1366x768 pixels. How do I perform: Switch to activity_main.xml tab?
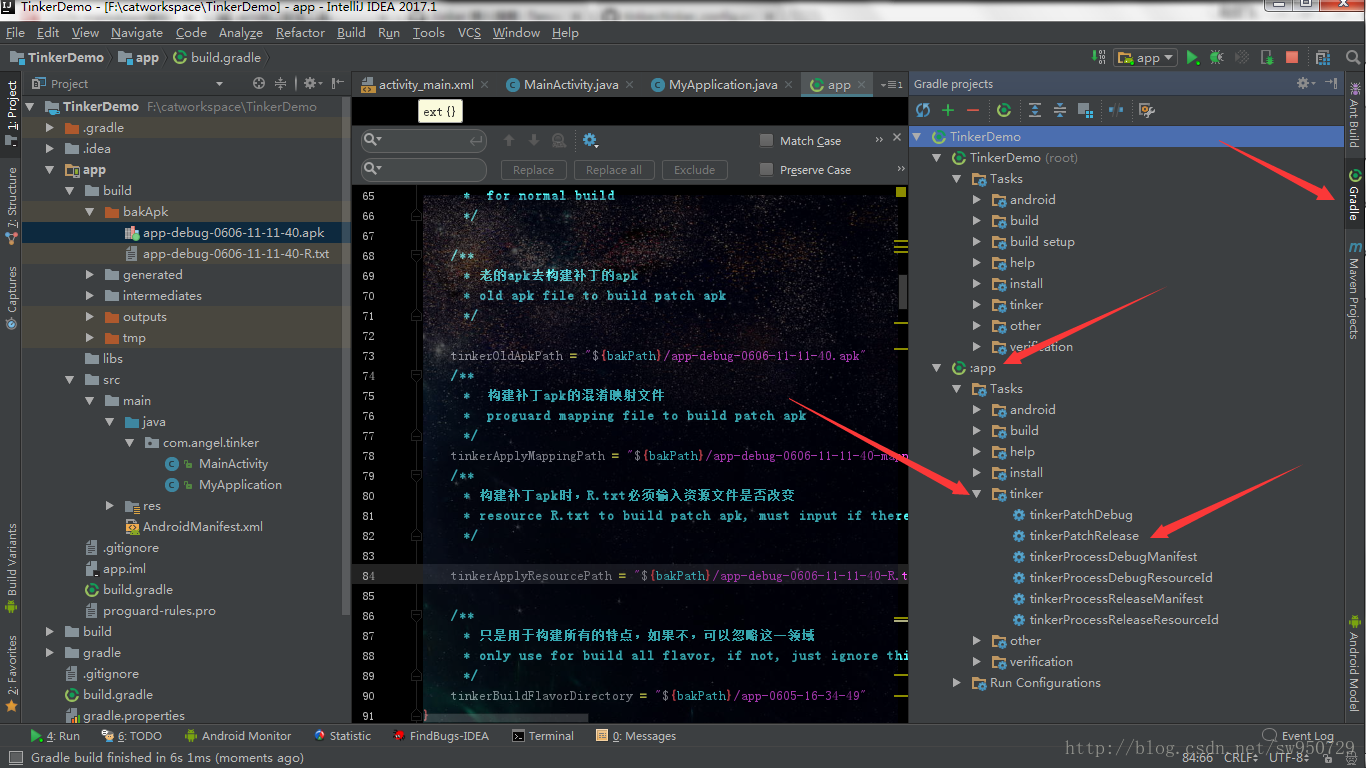click(x=424, y=85)
